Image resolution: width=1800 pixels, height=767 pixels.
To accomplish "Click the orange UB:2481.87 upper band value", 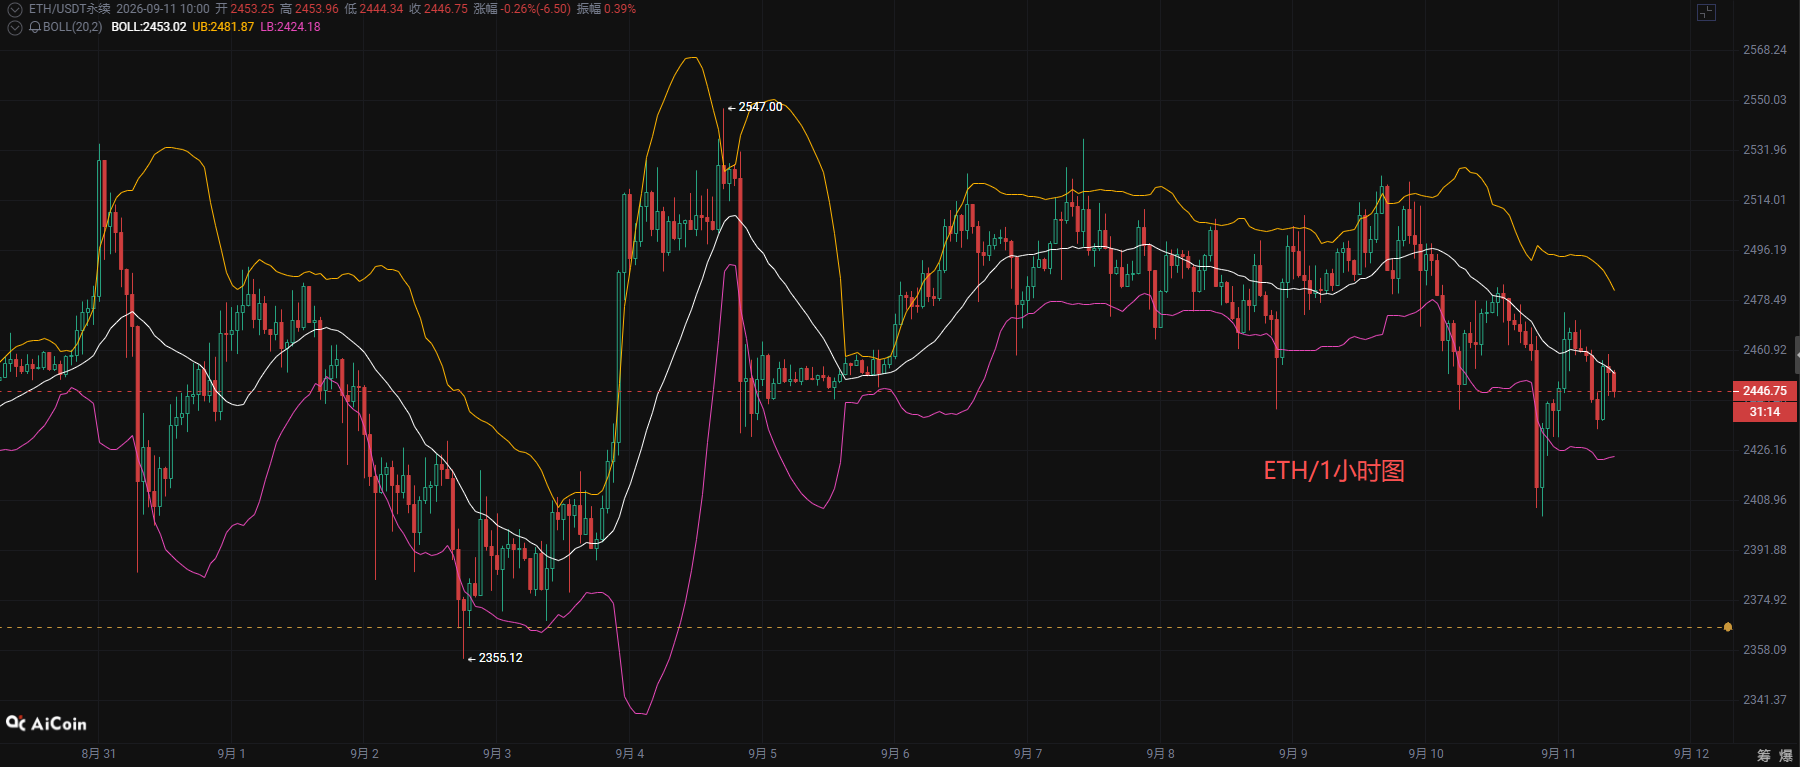I will [223, 27].
